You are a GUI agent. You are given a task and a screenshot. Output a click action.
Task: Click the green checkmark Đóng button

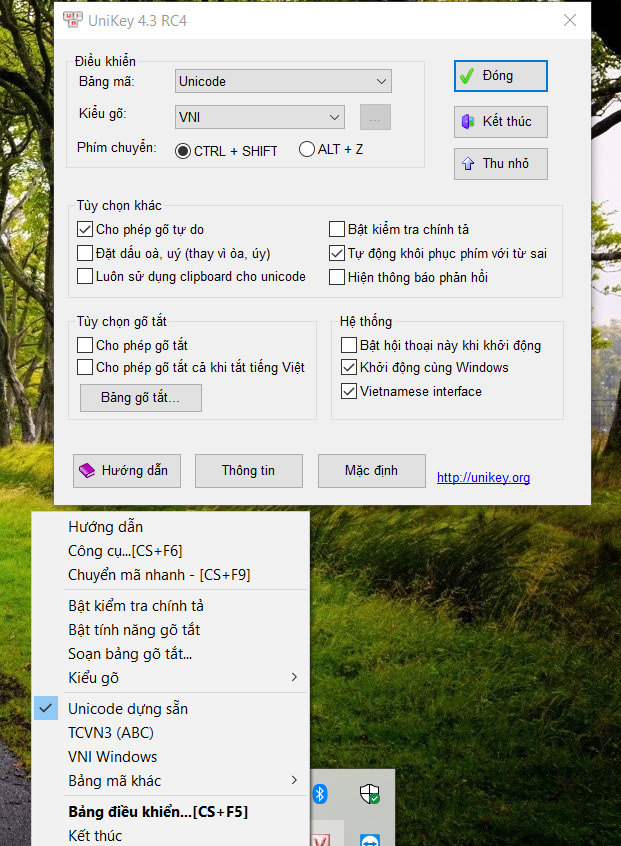(500, 76)
